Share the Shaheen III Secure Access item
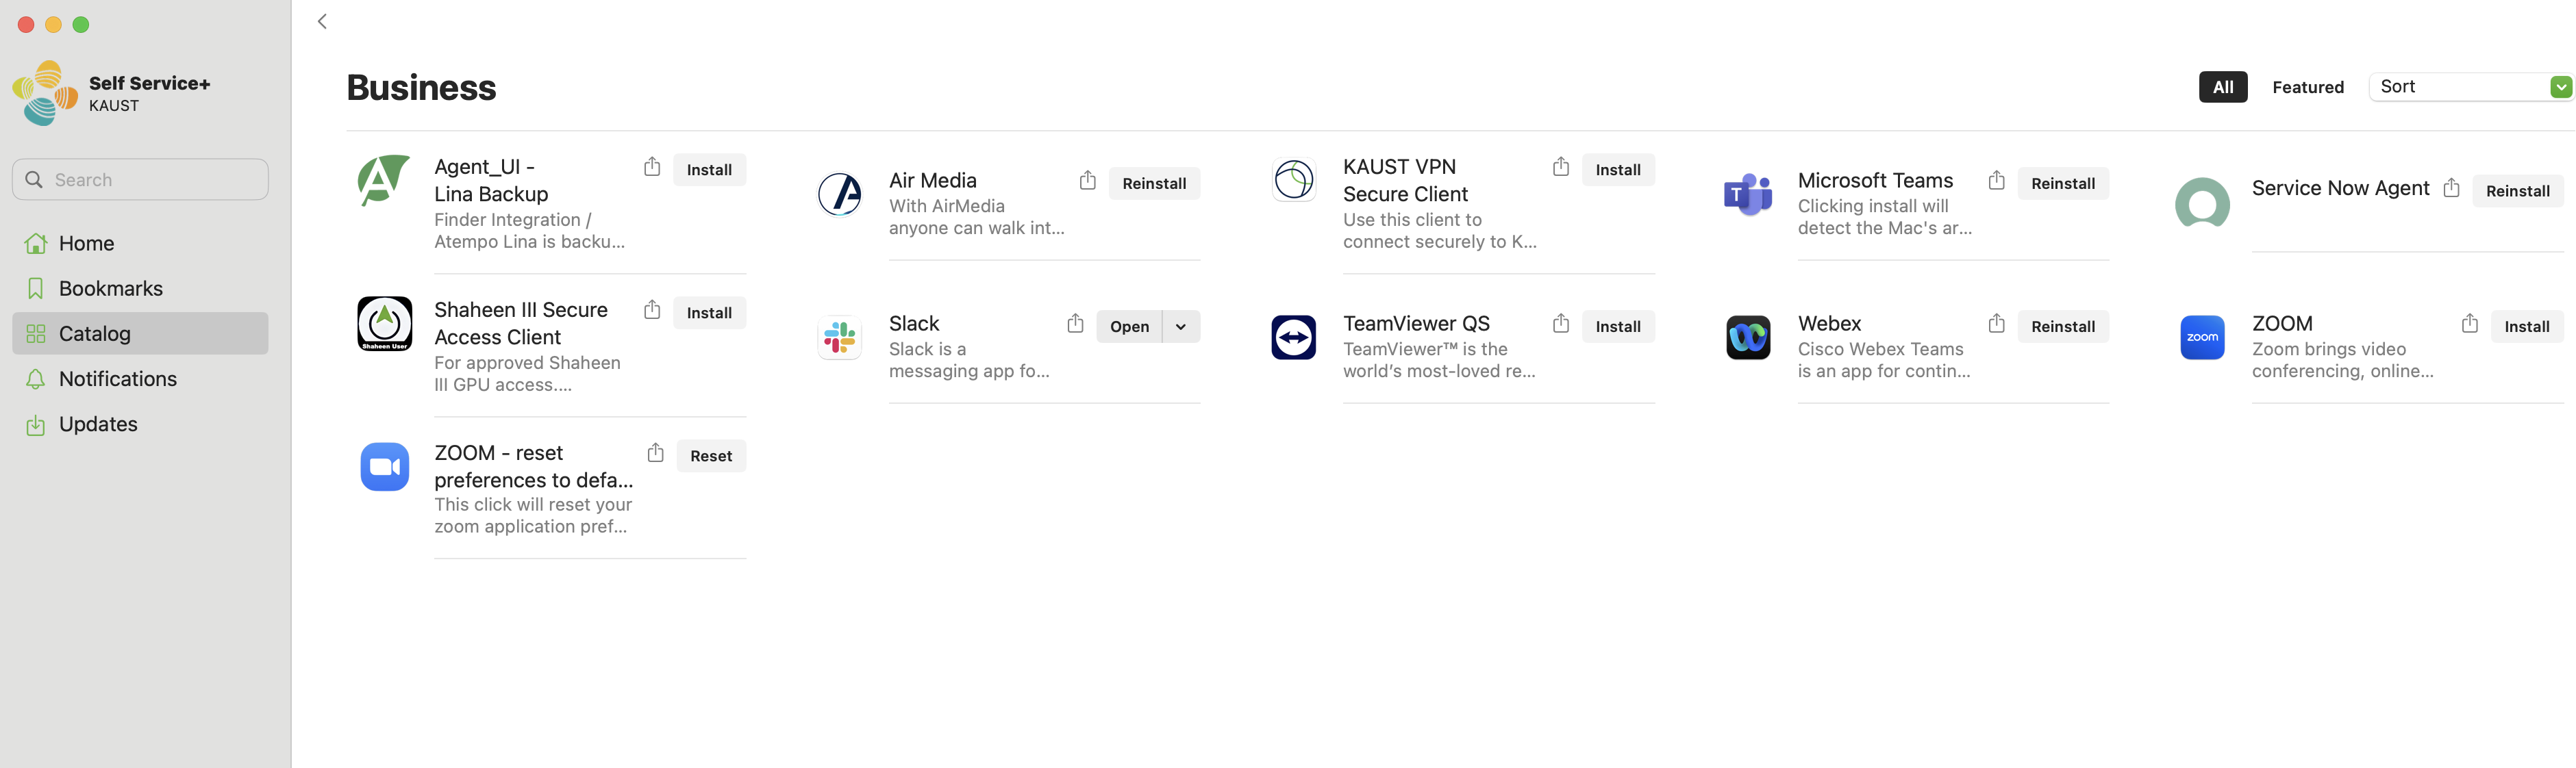 tap(652, 310)
